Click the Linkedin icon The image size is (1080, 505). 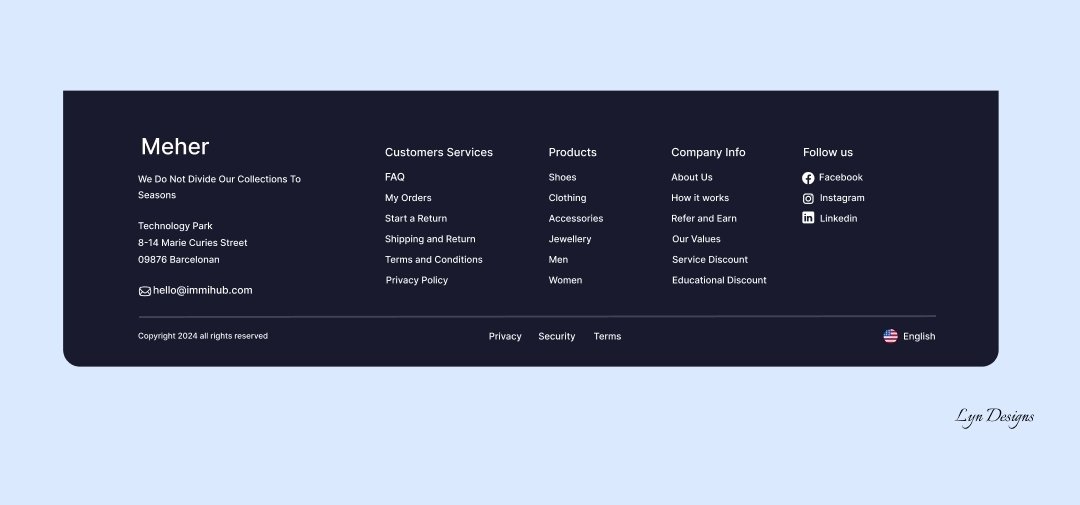pyautogui.click(x=808, y=218)
